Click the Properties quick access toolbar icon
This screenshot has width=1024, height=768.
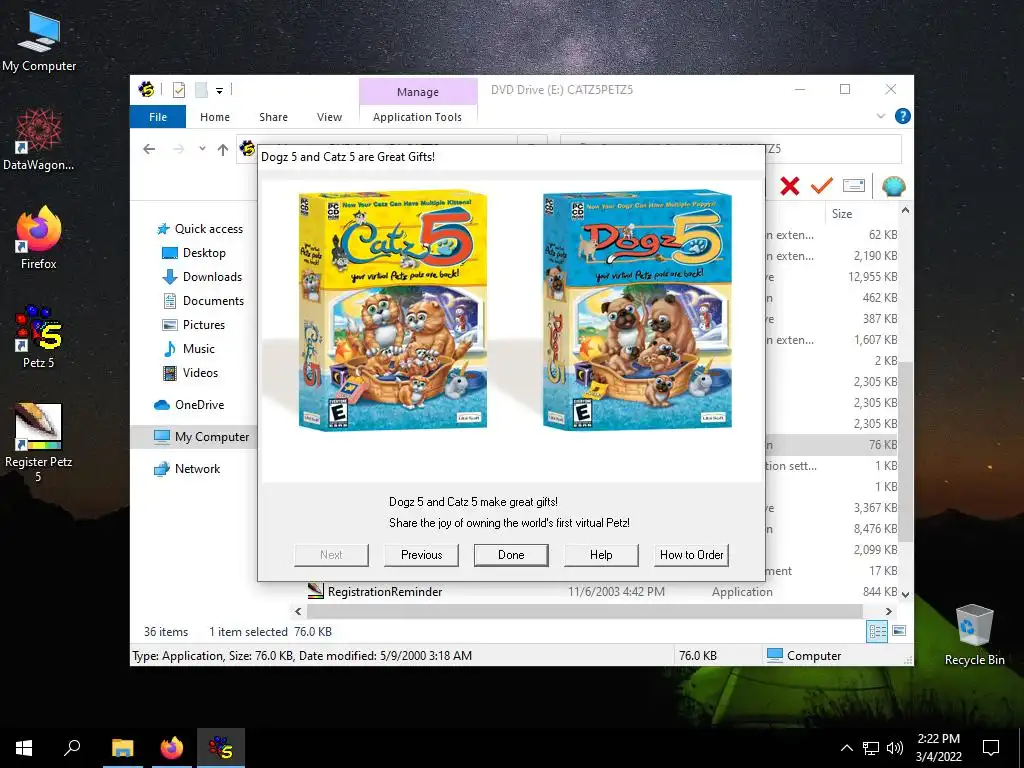coord(178,90)
